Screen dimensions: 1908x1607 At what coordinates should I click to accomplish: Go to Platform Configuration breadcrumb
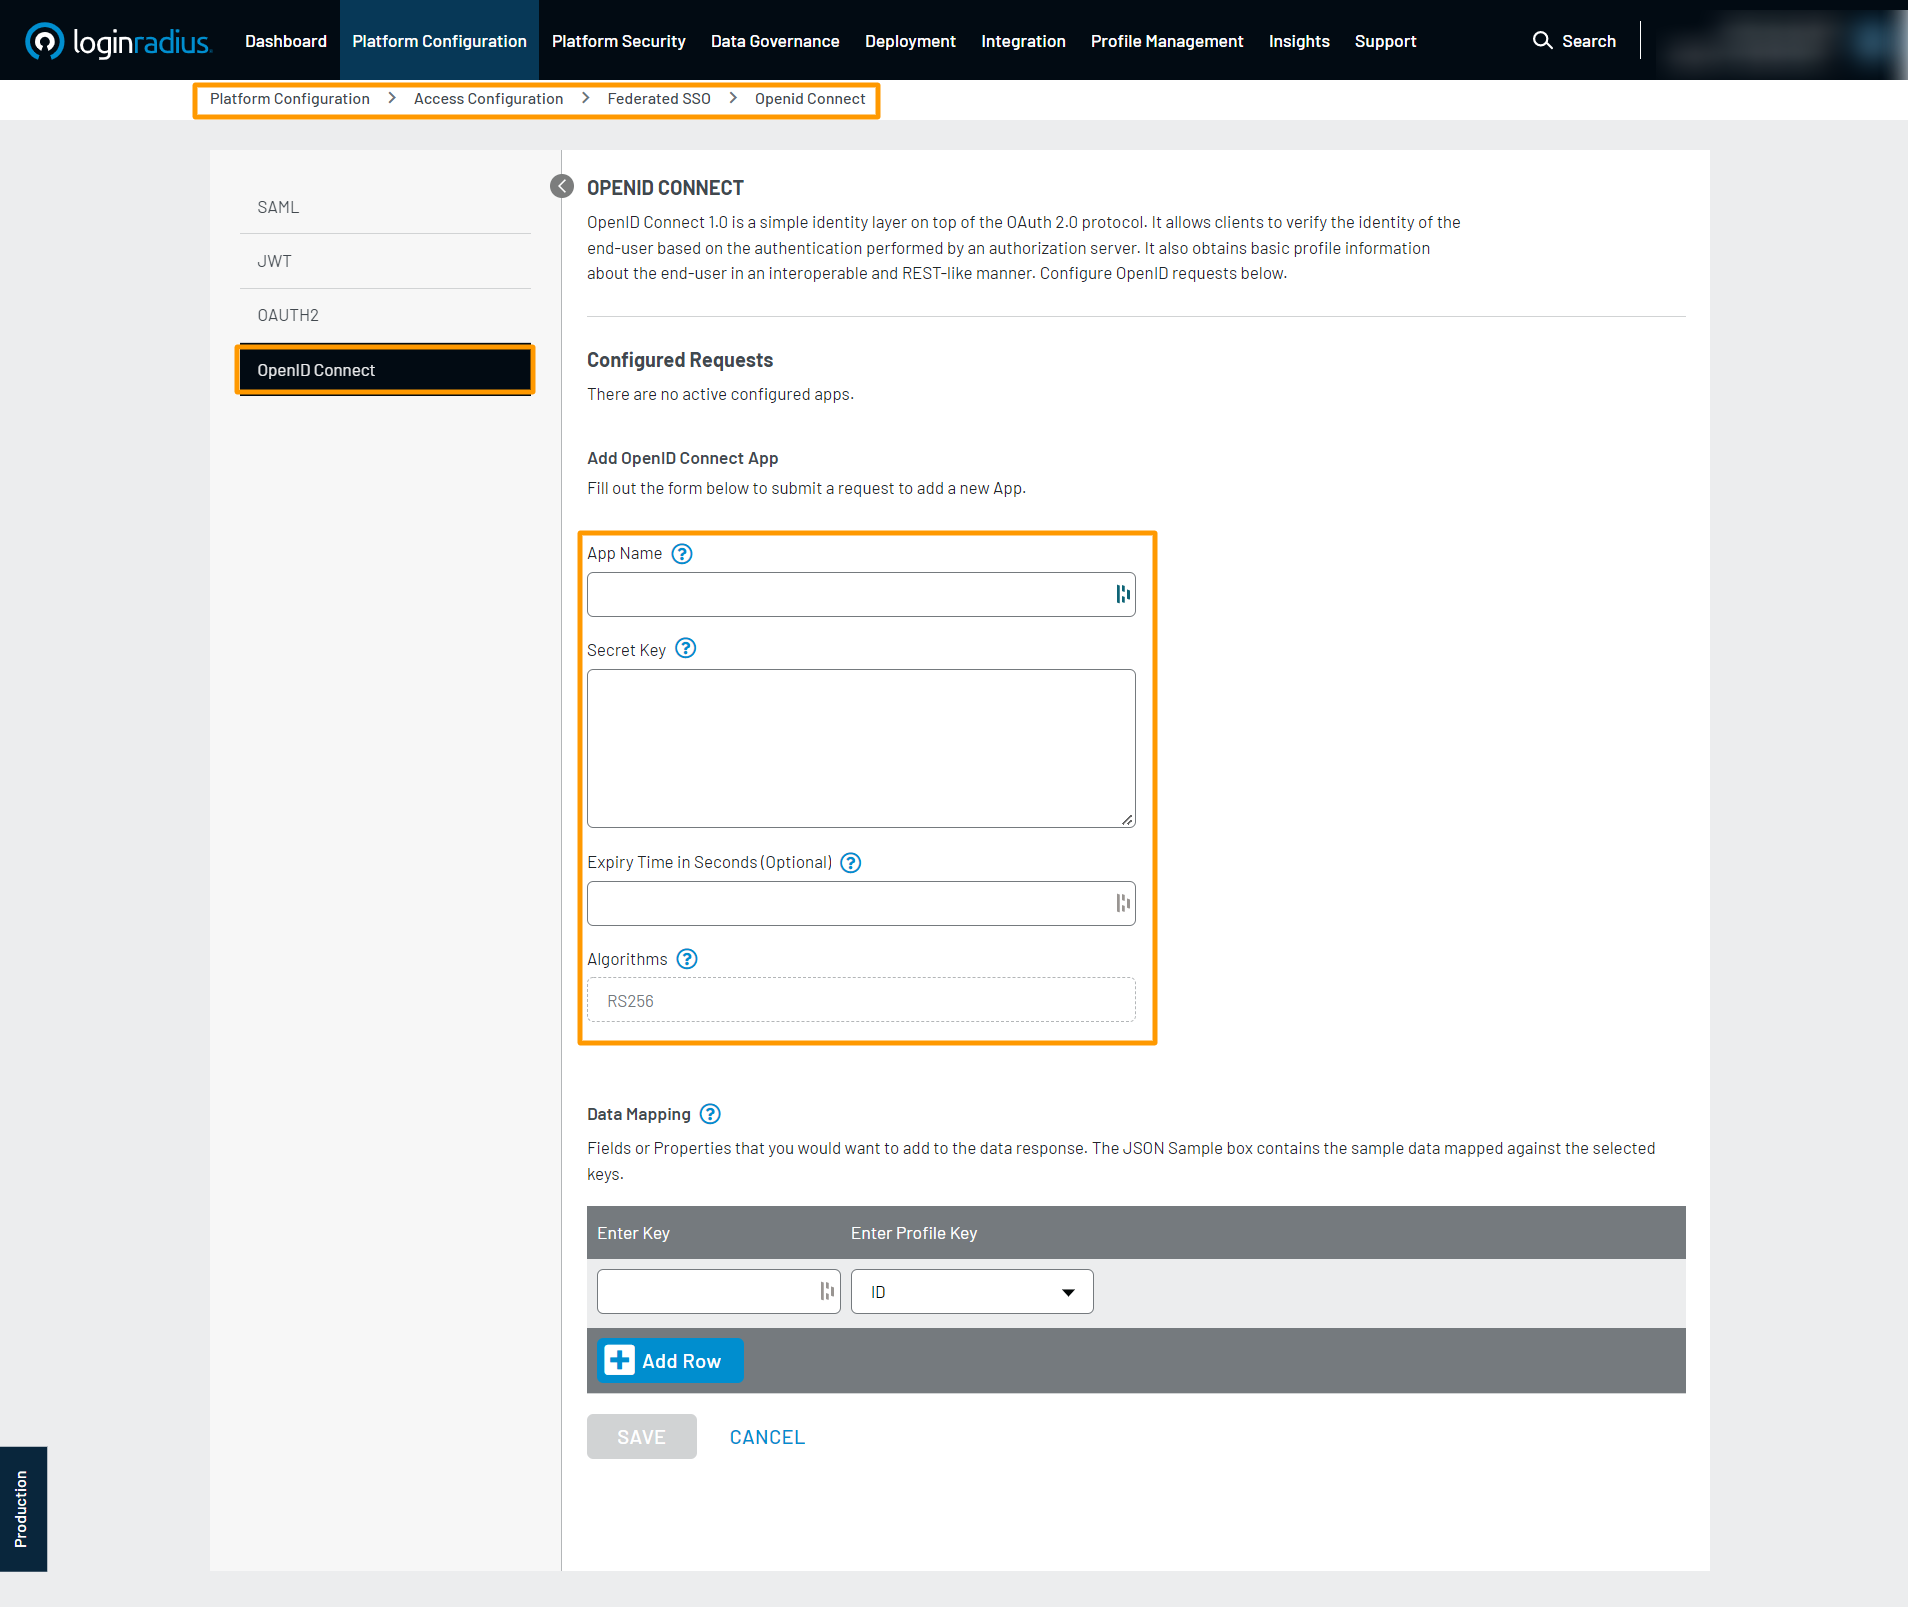[290, 99]
